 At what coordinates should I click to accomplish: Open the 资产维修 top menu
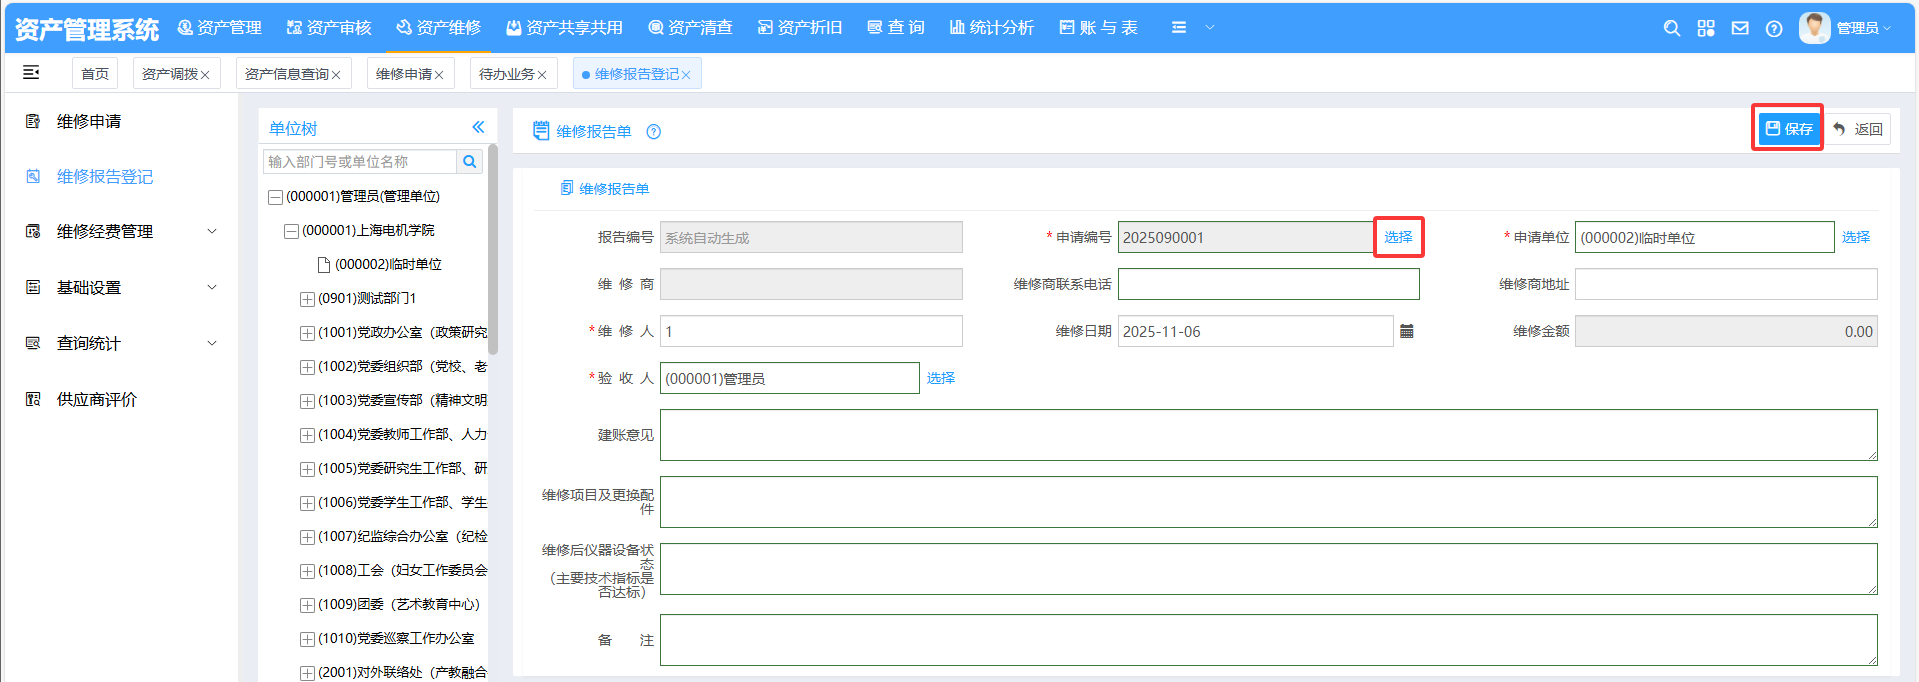(438, 28)
